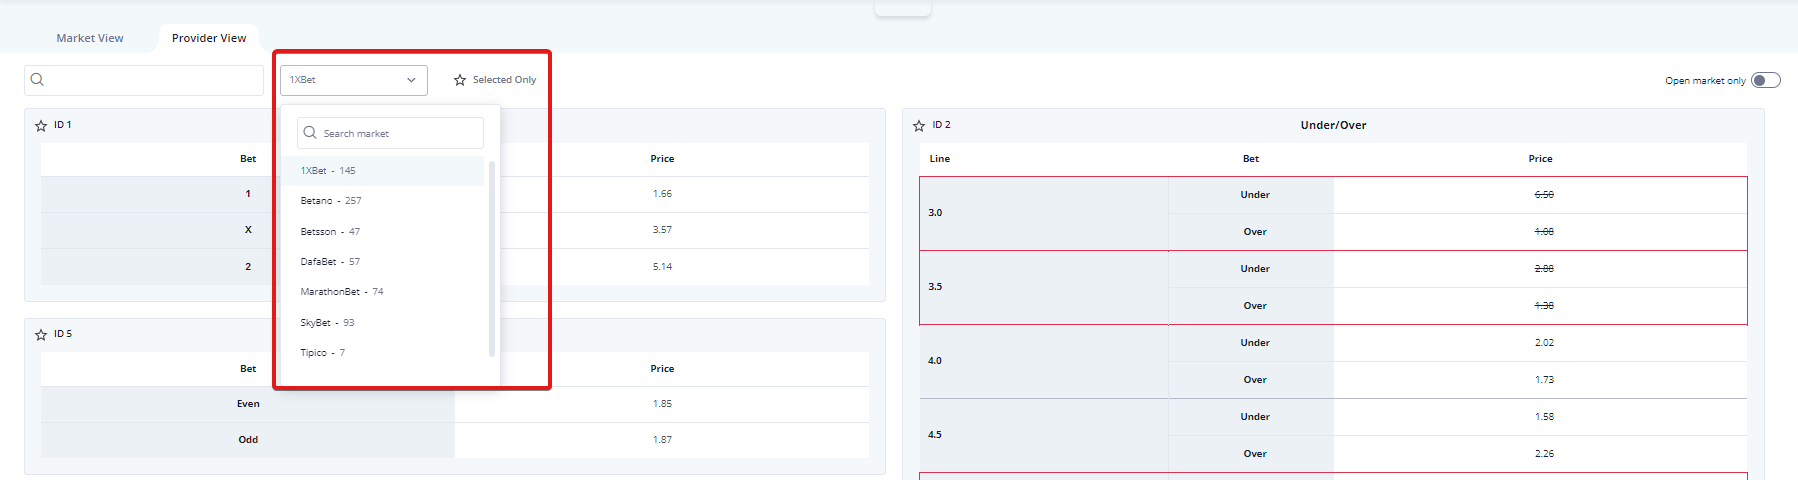Enable the Open market only toggle

[x=1765, y=80]
